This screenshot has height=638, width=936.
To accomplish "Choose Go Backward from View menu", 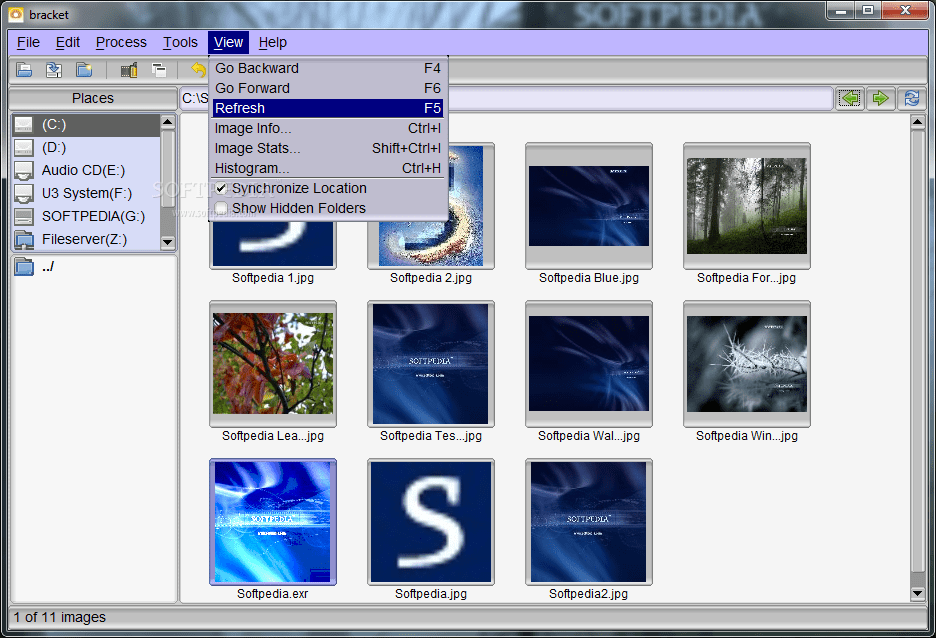I will 328,68.
